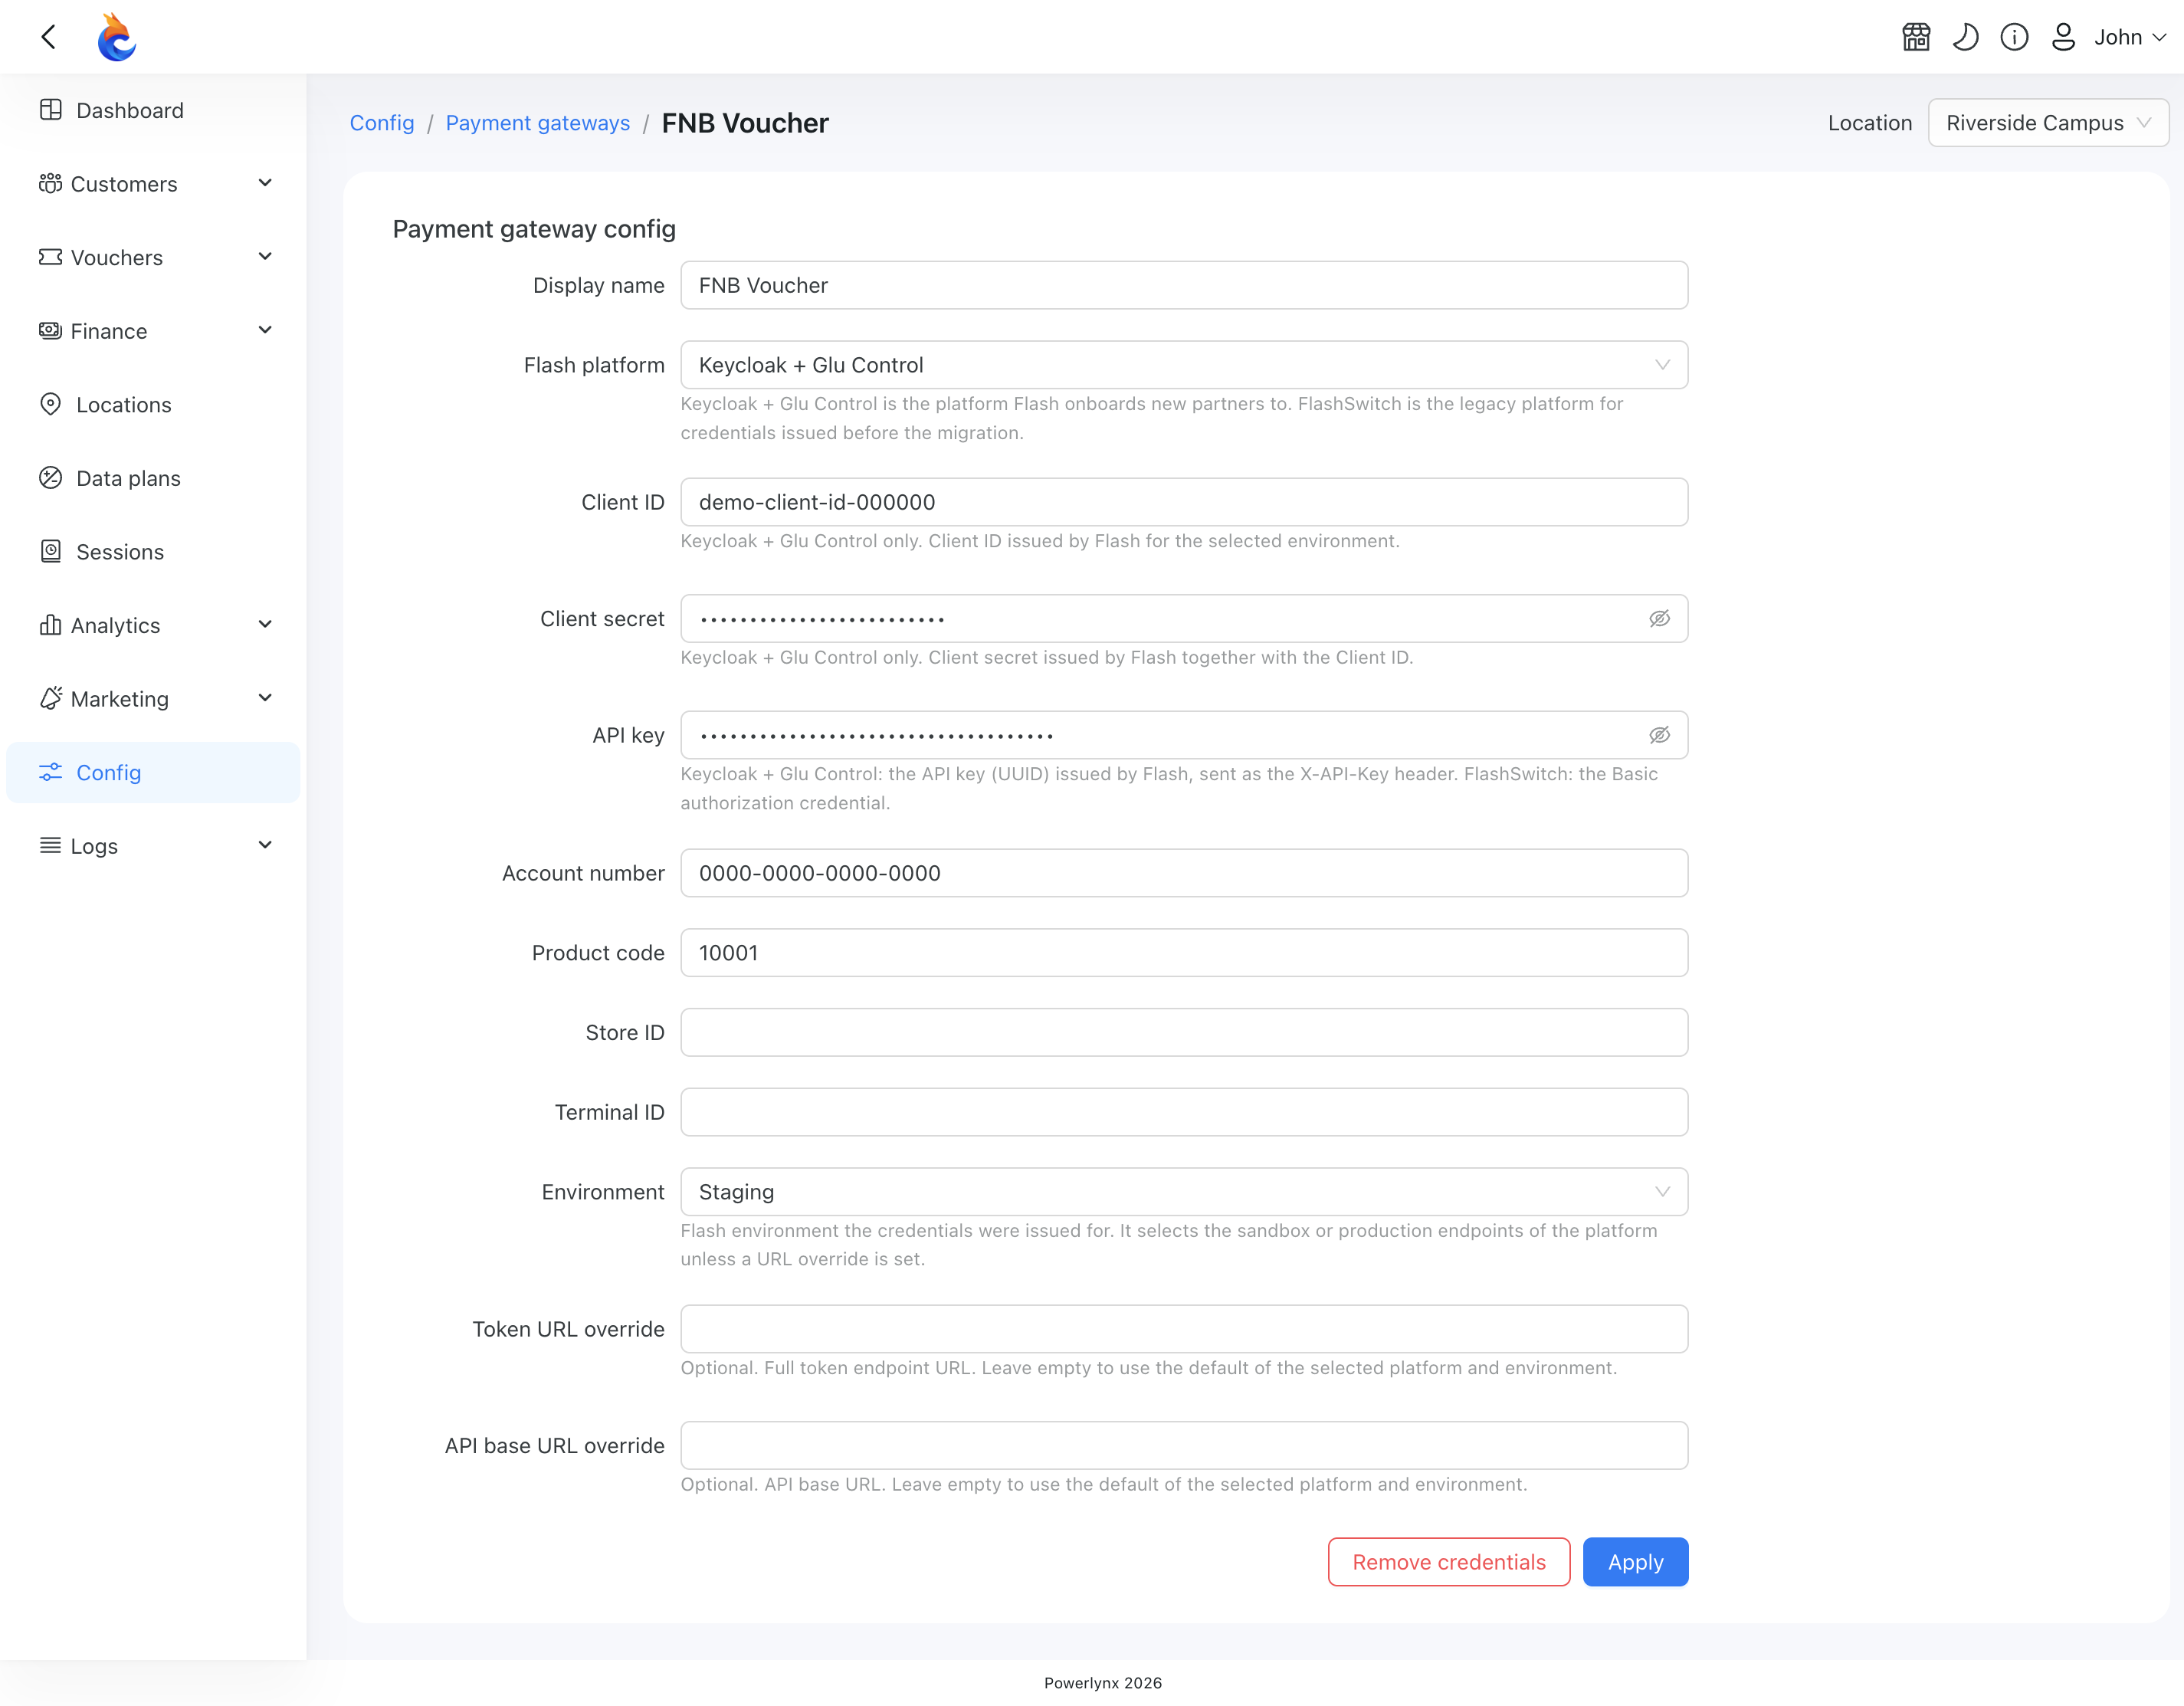Expand the Finance submenu chevron
Viewport: 2184px width, 1706px height.
(265, 330)
